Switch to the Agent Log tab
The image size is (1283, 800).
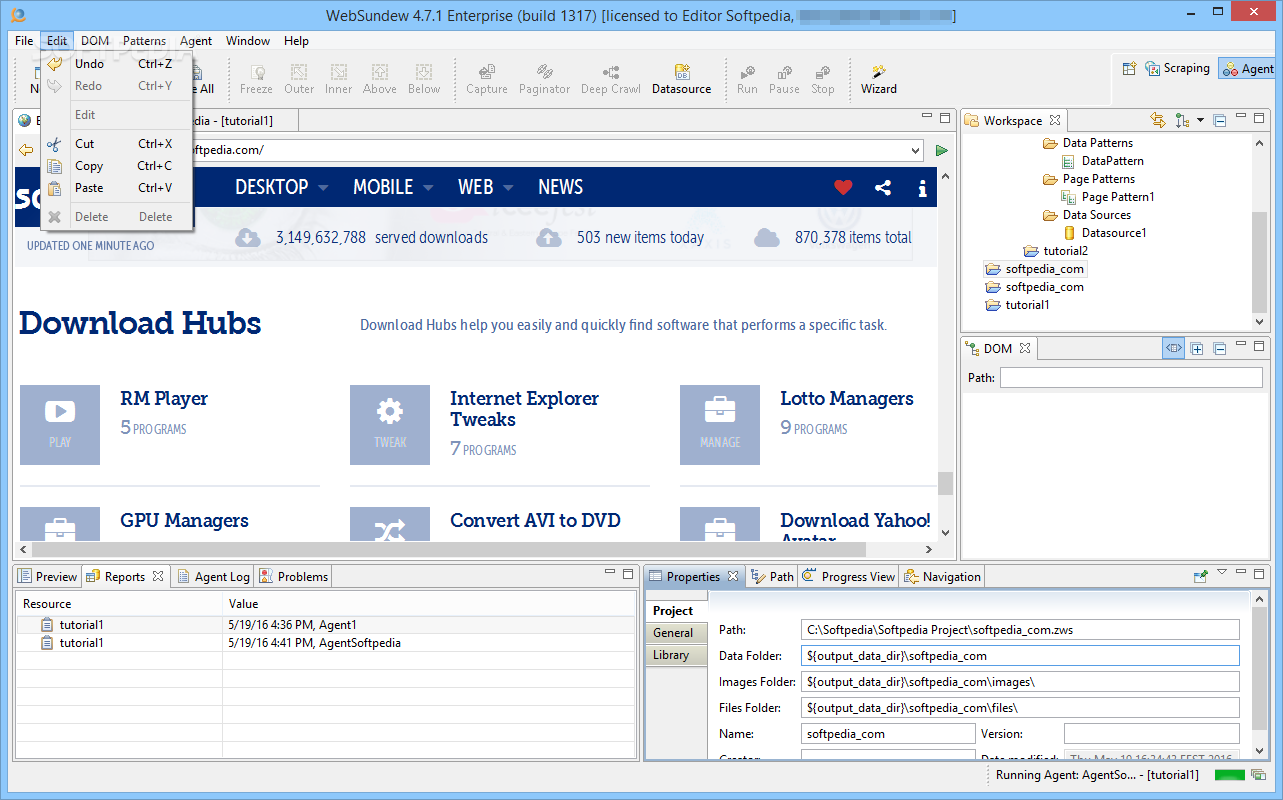[x=213, y=577]
